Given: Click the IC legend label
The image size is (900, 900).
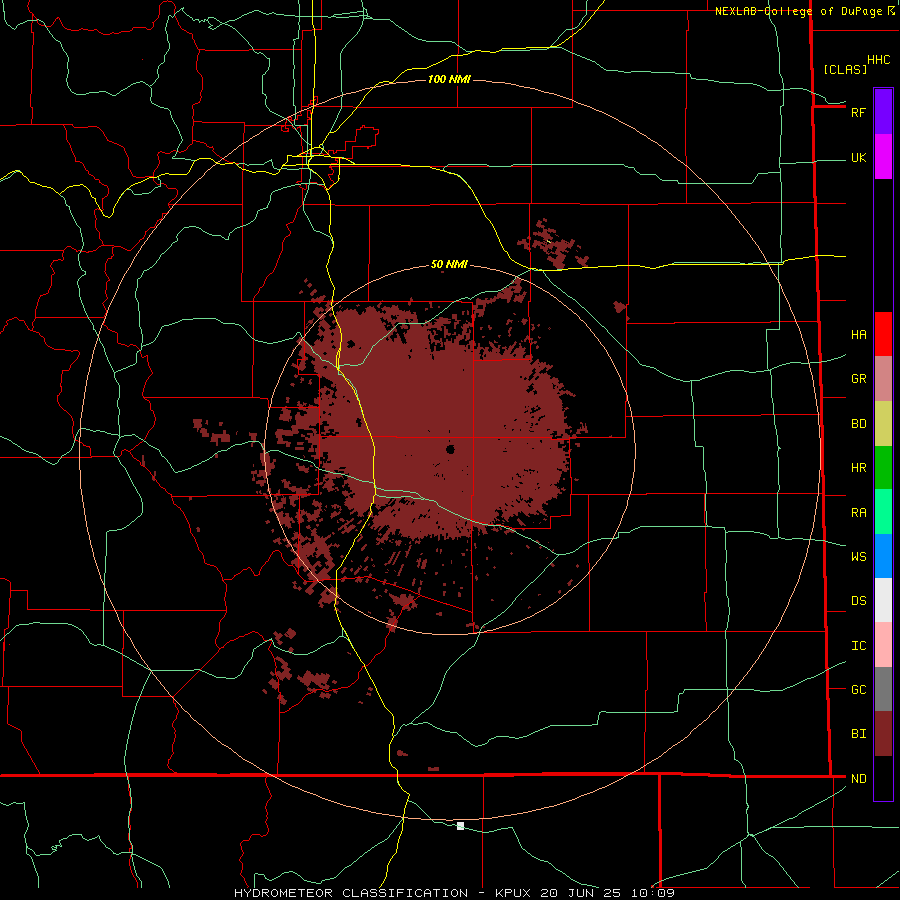Looking at the screenshot, I should [858, 646].
